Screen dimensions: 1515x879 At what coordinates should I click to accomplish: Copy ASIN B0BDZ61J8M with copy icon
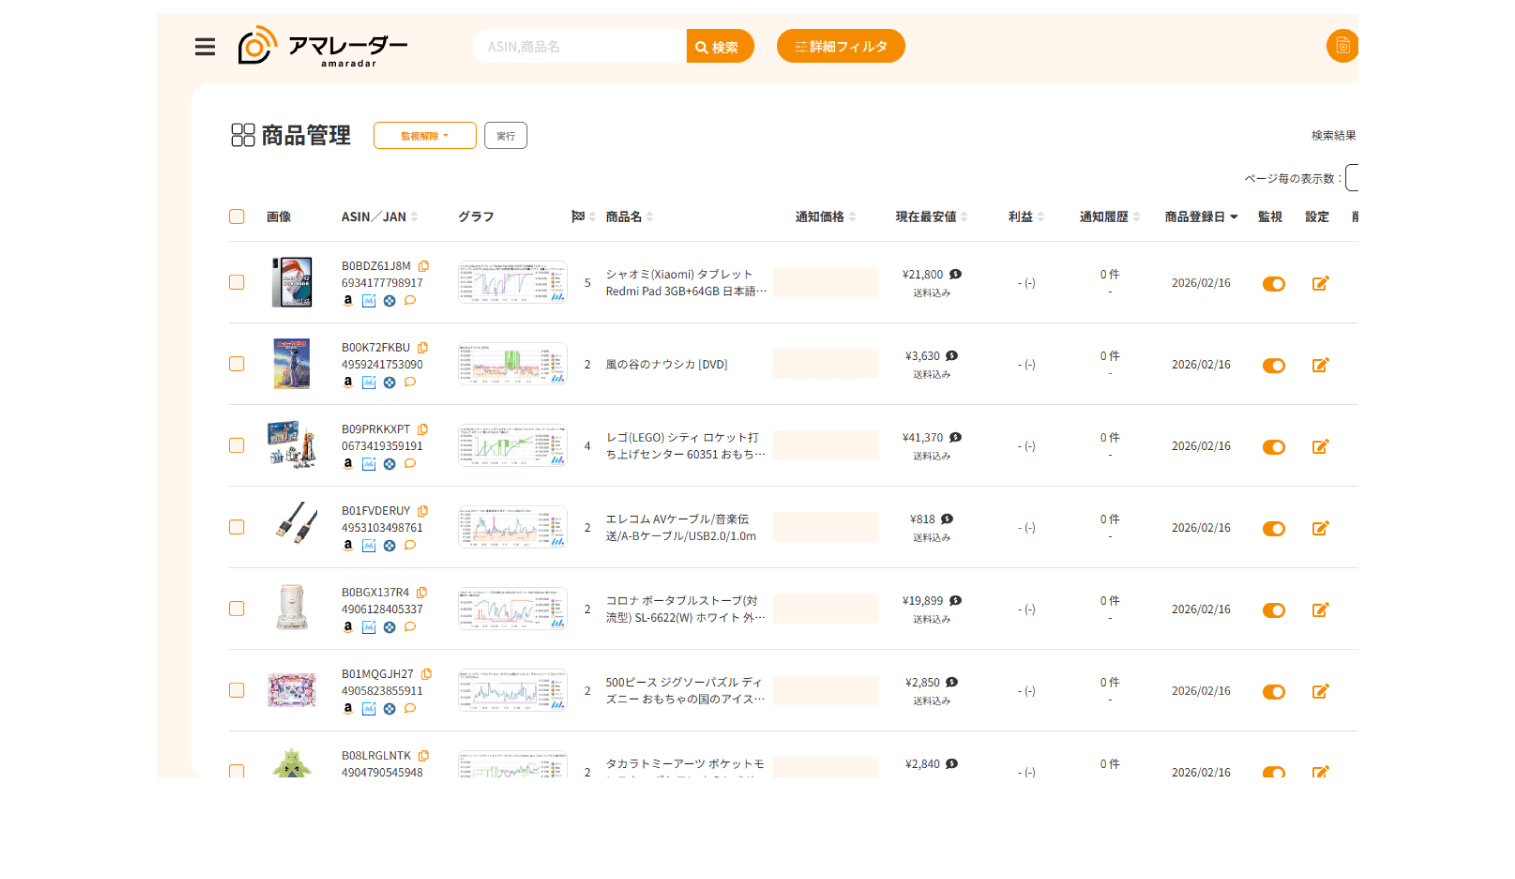424,266
